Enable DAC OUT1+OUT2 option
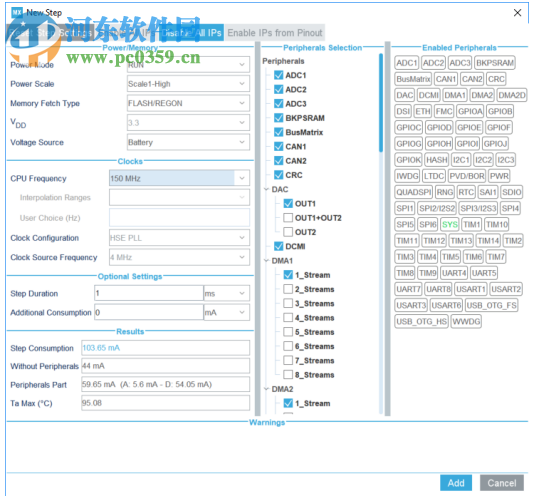Image resolution: width=535 pixels, height=500 pixels. point(288,218)
